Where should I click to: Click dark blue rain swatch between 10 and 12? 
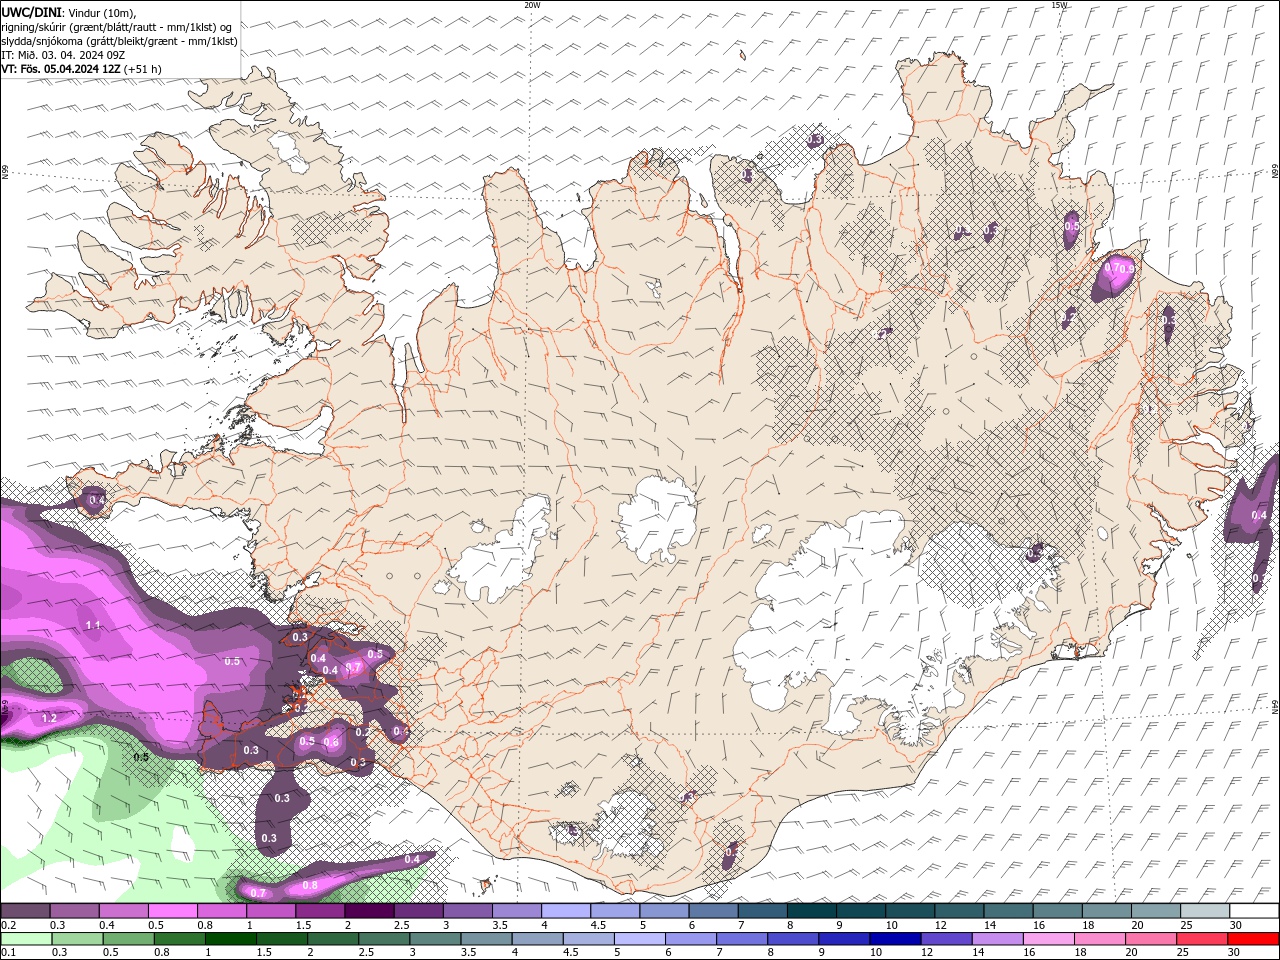coord(895,938)
